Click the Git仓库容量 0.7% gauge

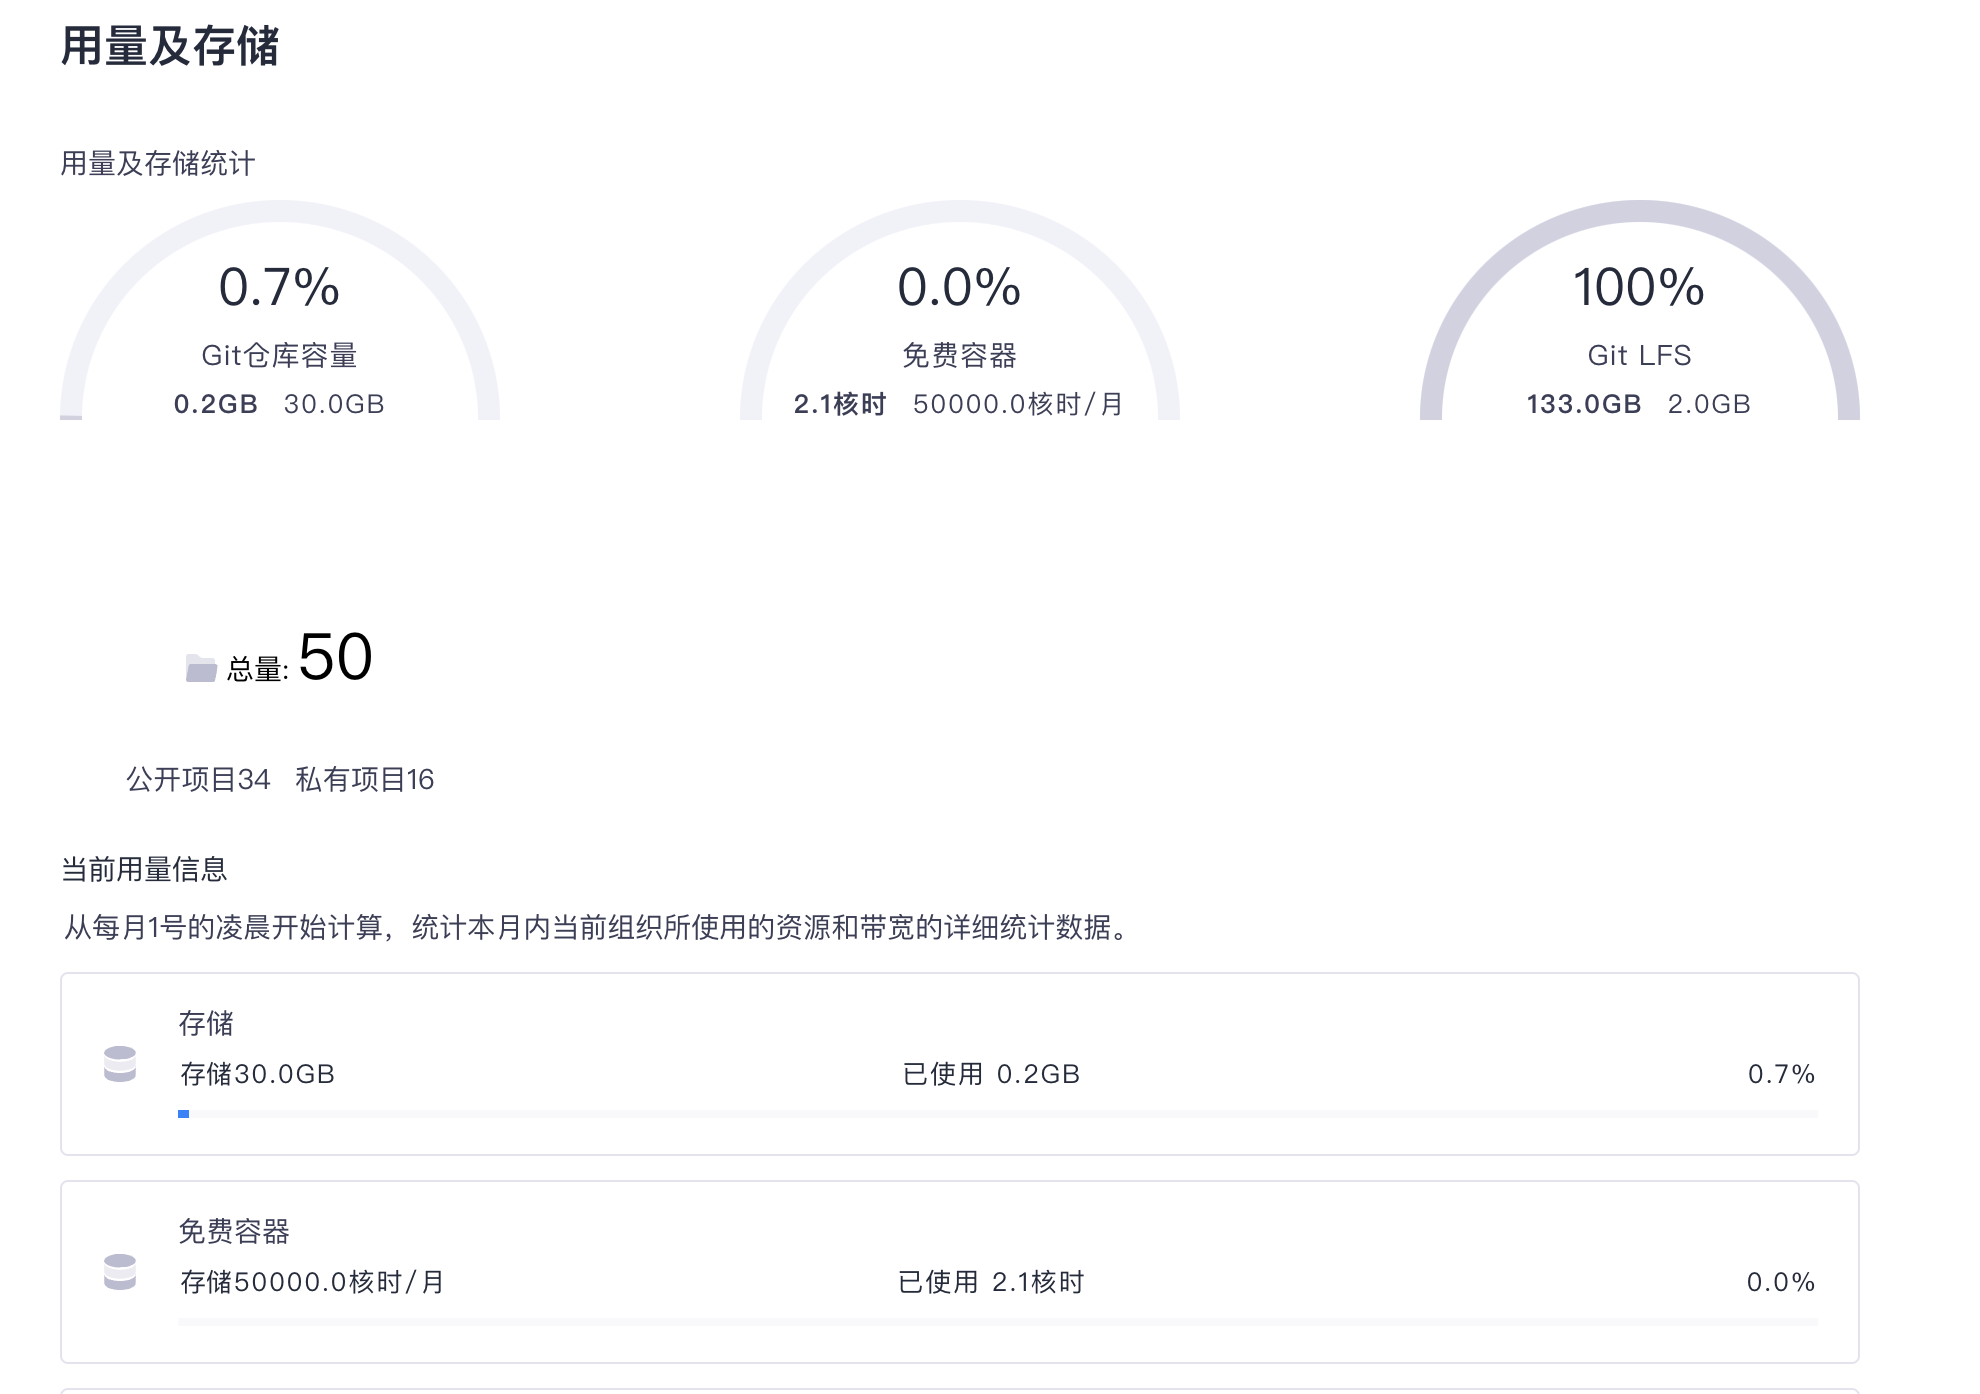pos(279,288)
